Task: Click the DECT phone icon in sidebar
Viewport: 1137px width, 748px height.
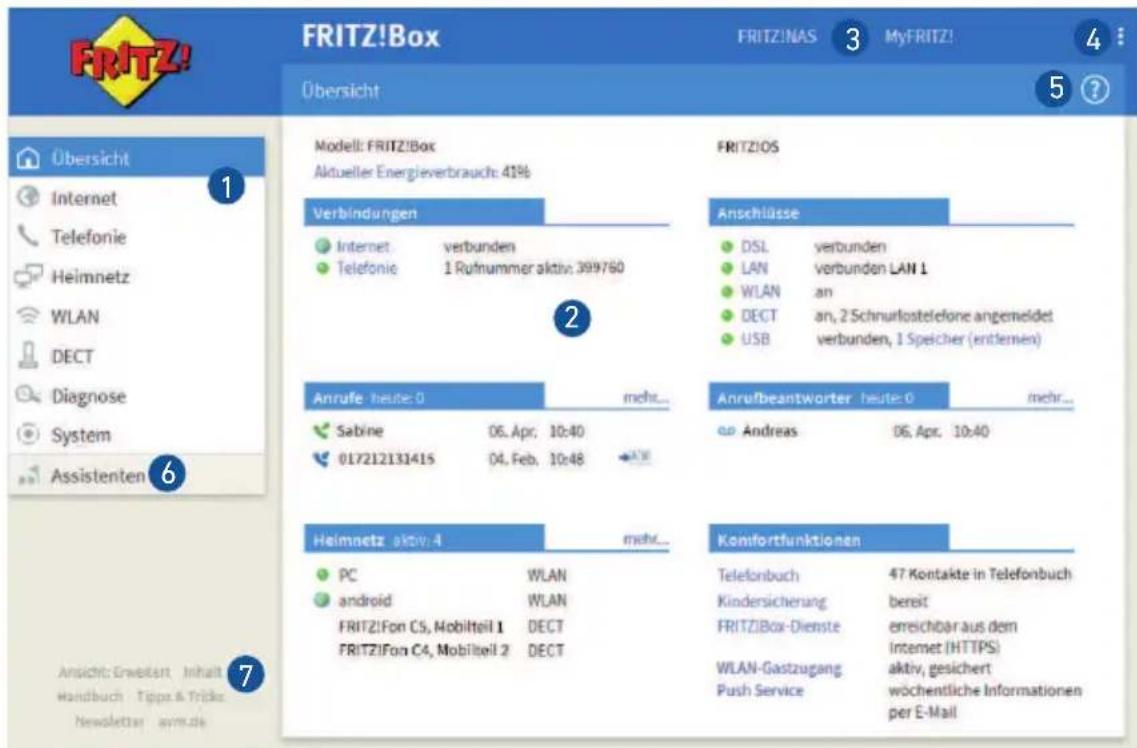Action: (28, 355)
